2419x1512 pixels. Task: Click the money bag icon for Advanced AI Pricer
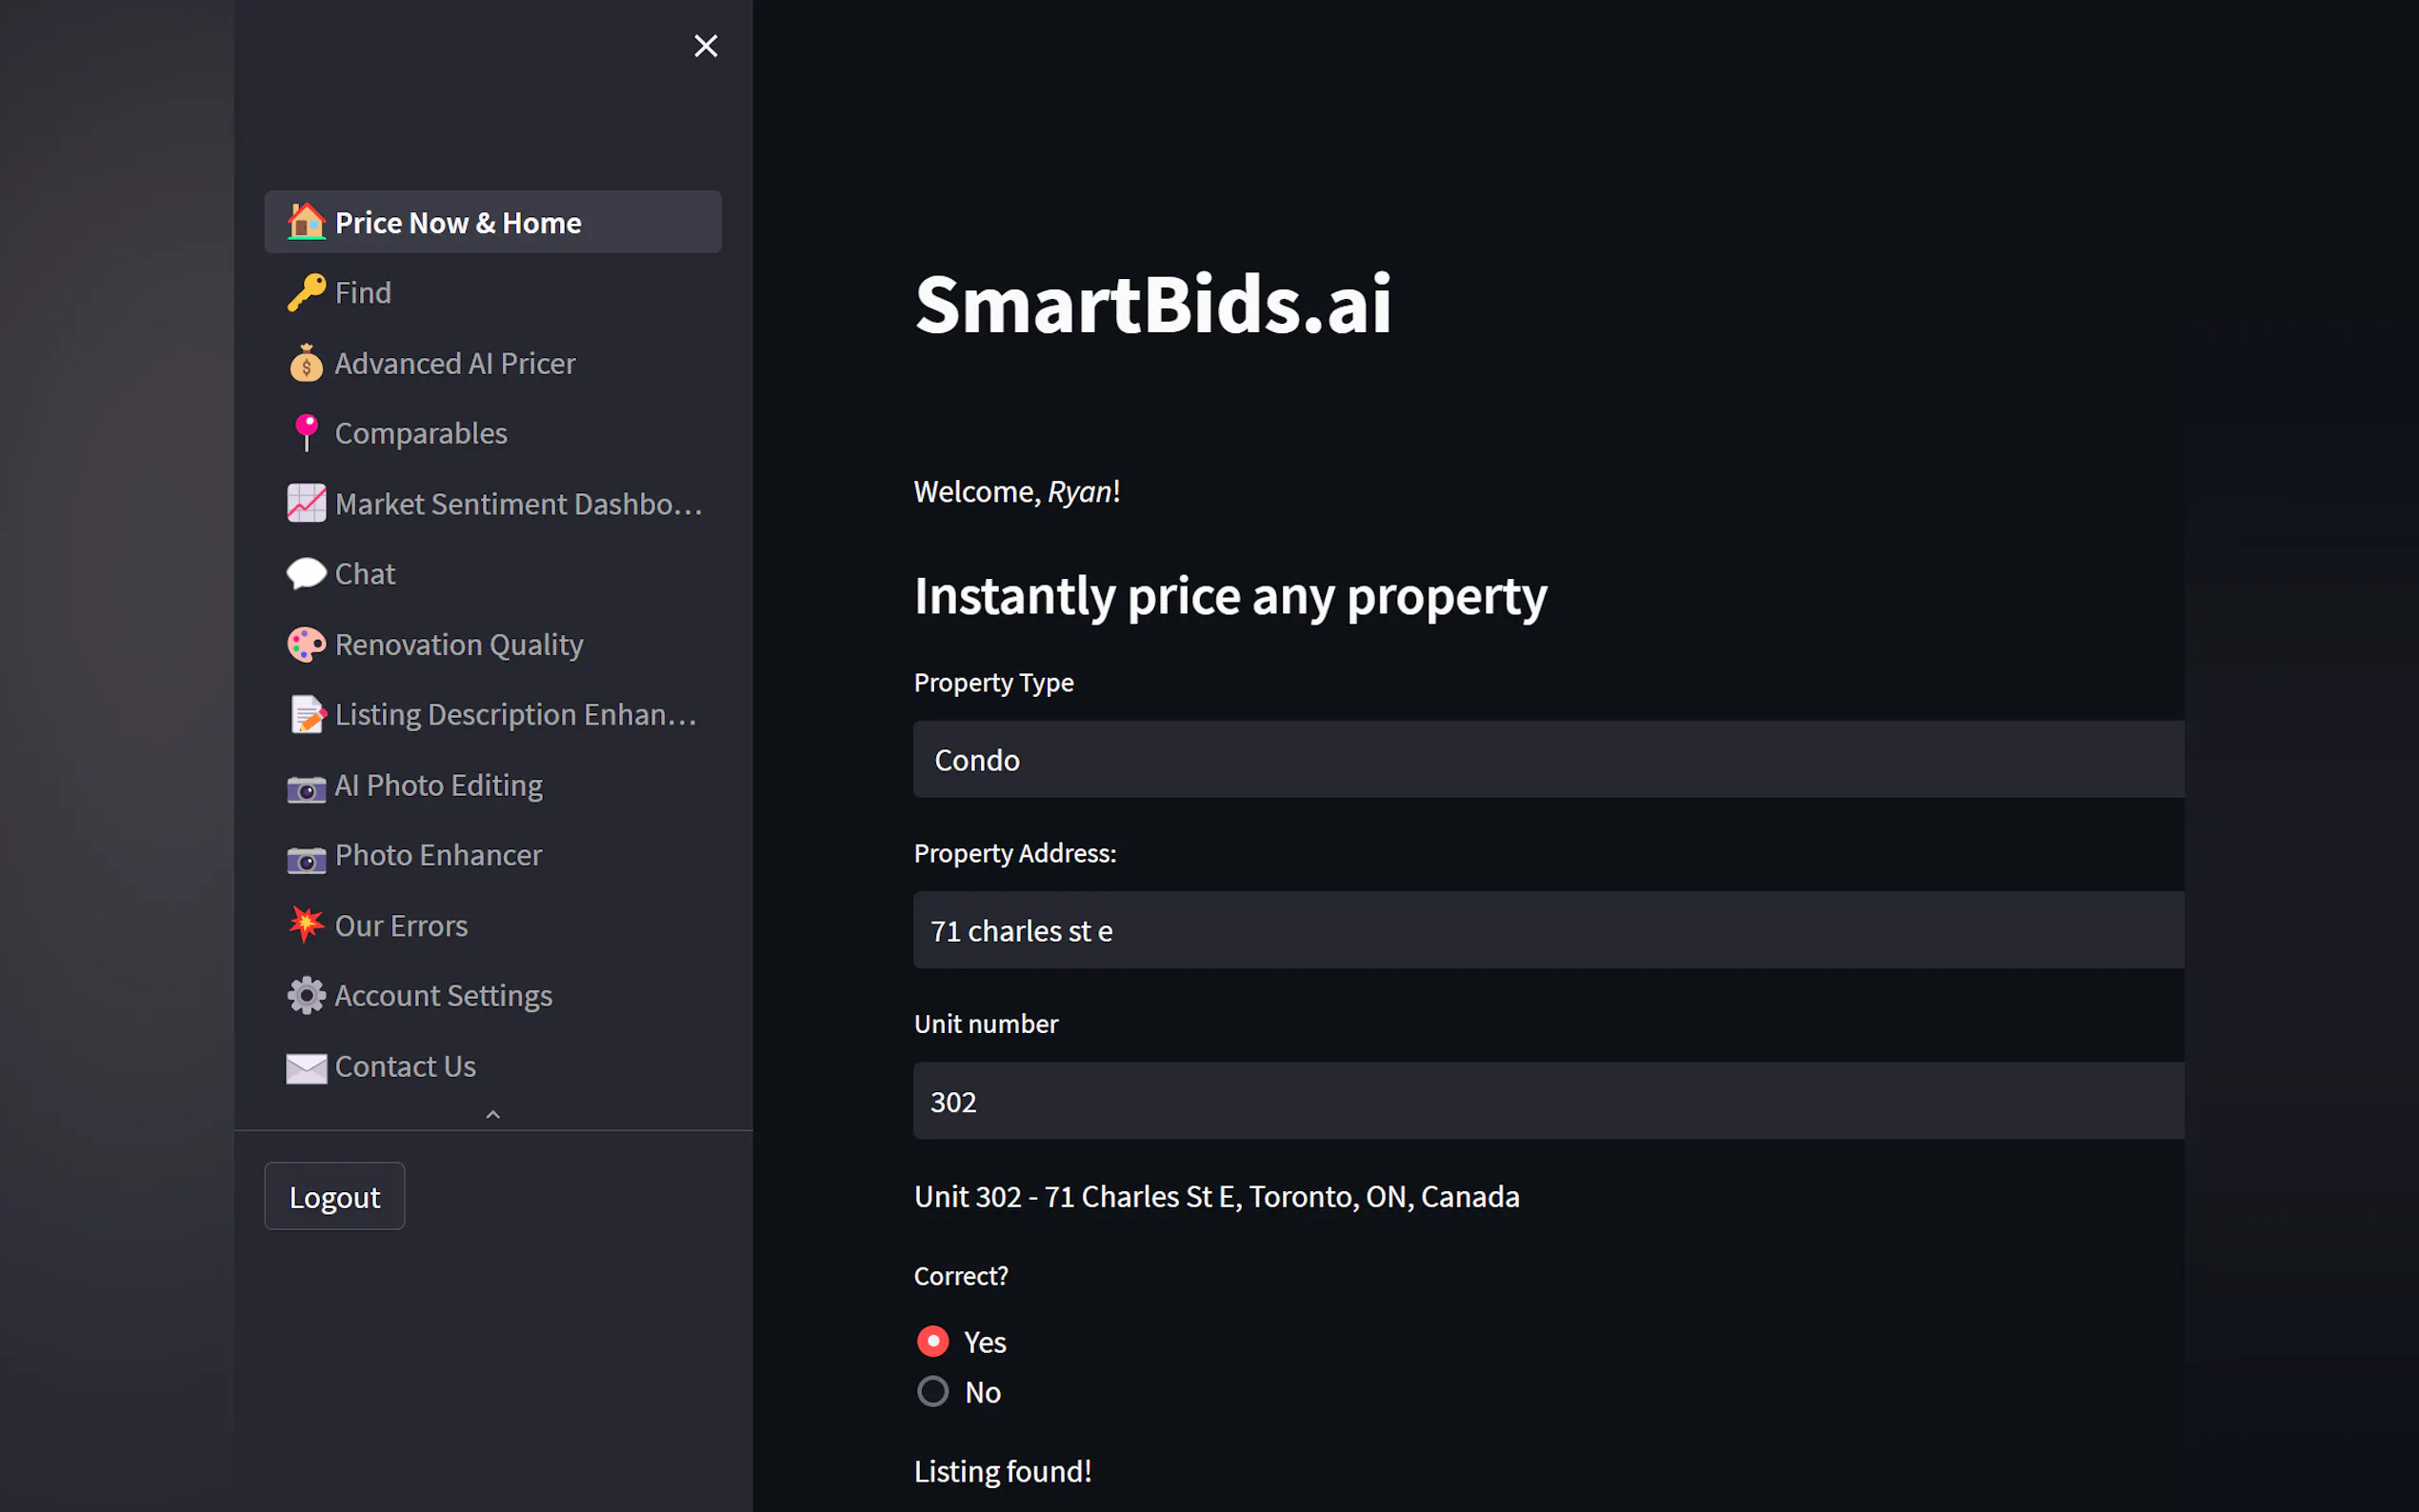click(306, 363)
